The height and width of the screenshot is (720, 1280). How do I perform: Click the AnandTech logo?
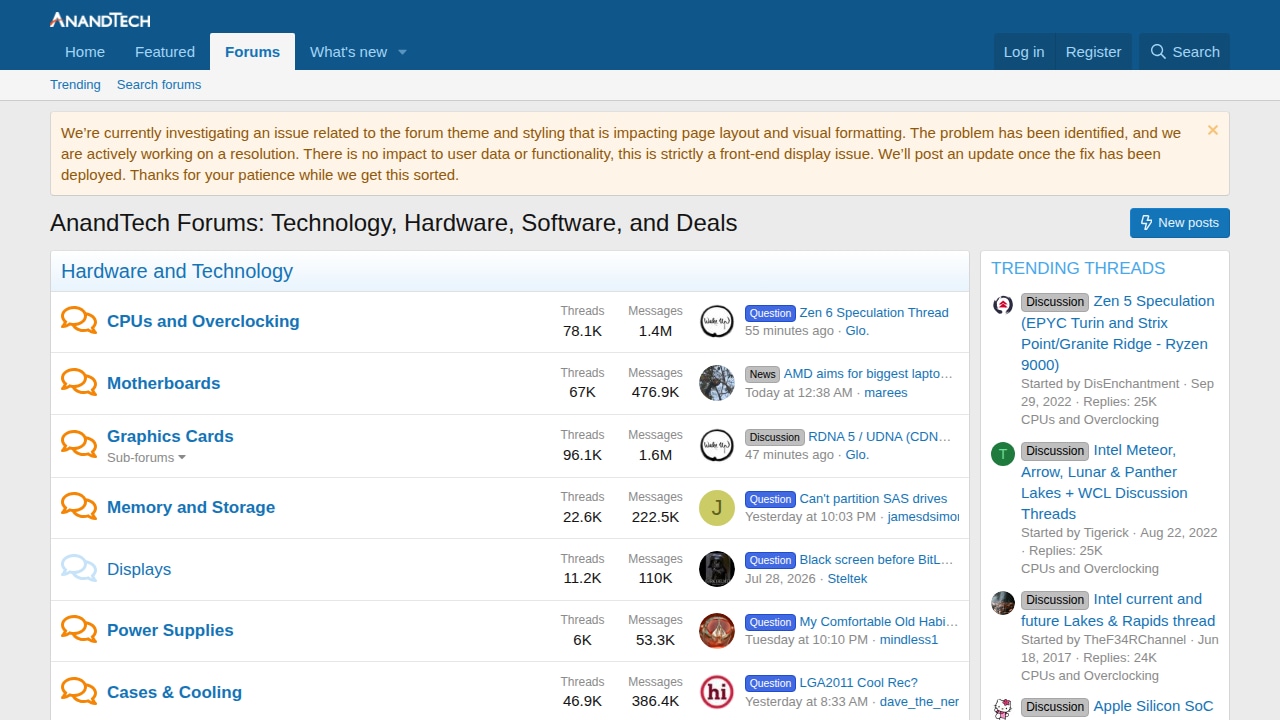100,20
